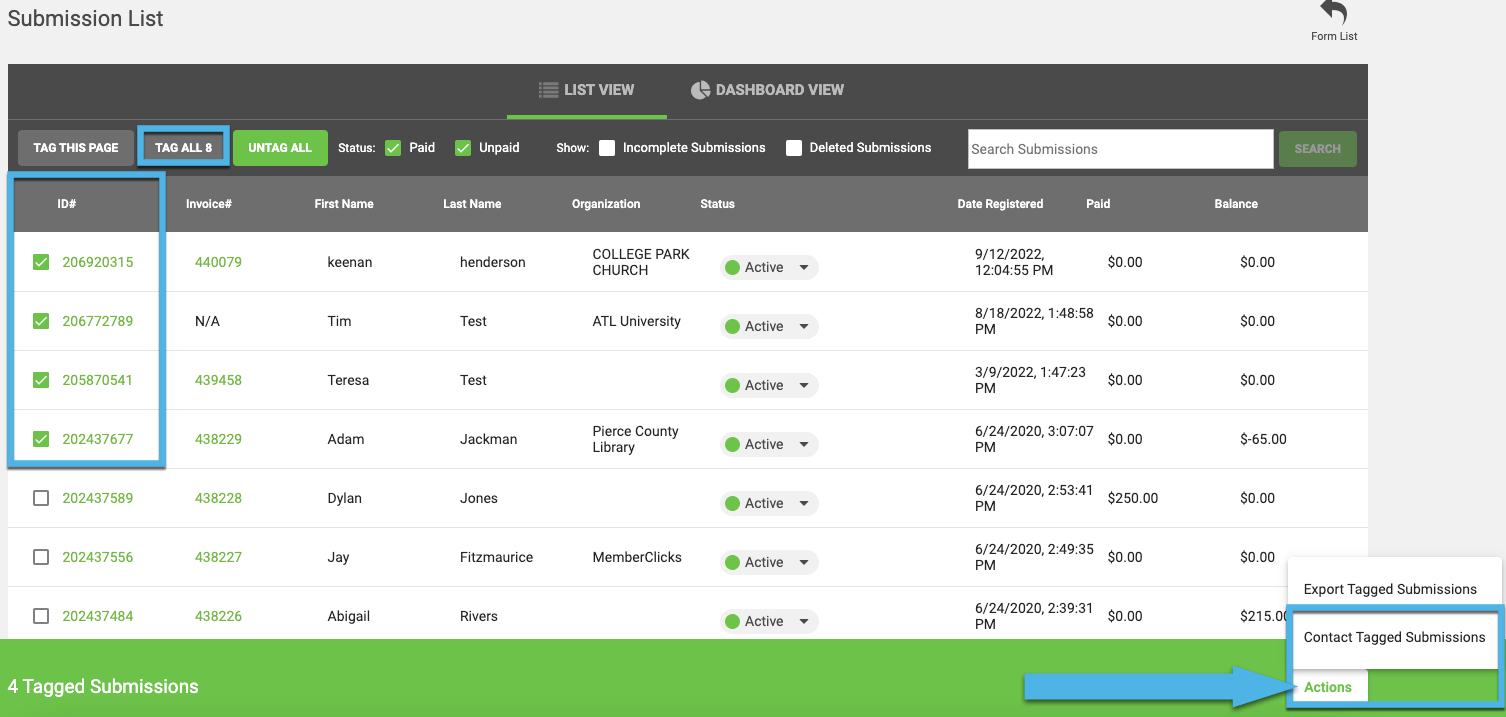Toggle the Paid status filter checkbox
Screen dimensions: 1506x717
point(393,148)
